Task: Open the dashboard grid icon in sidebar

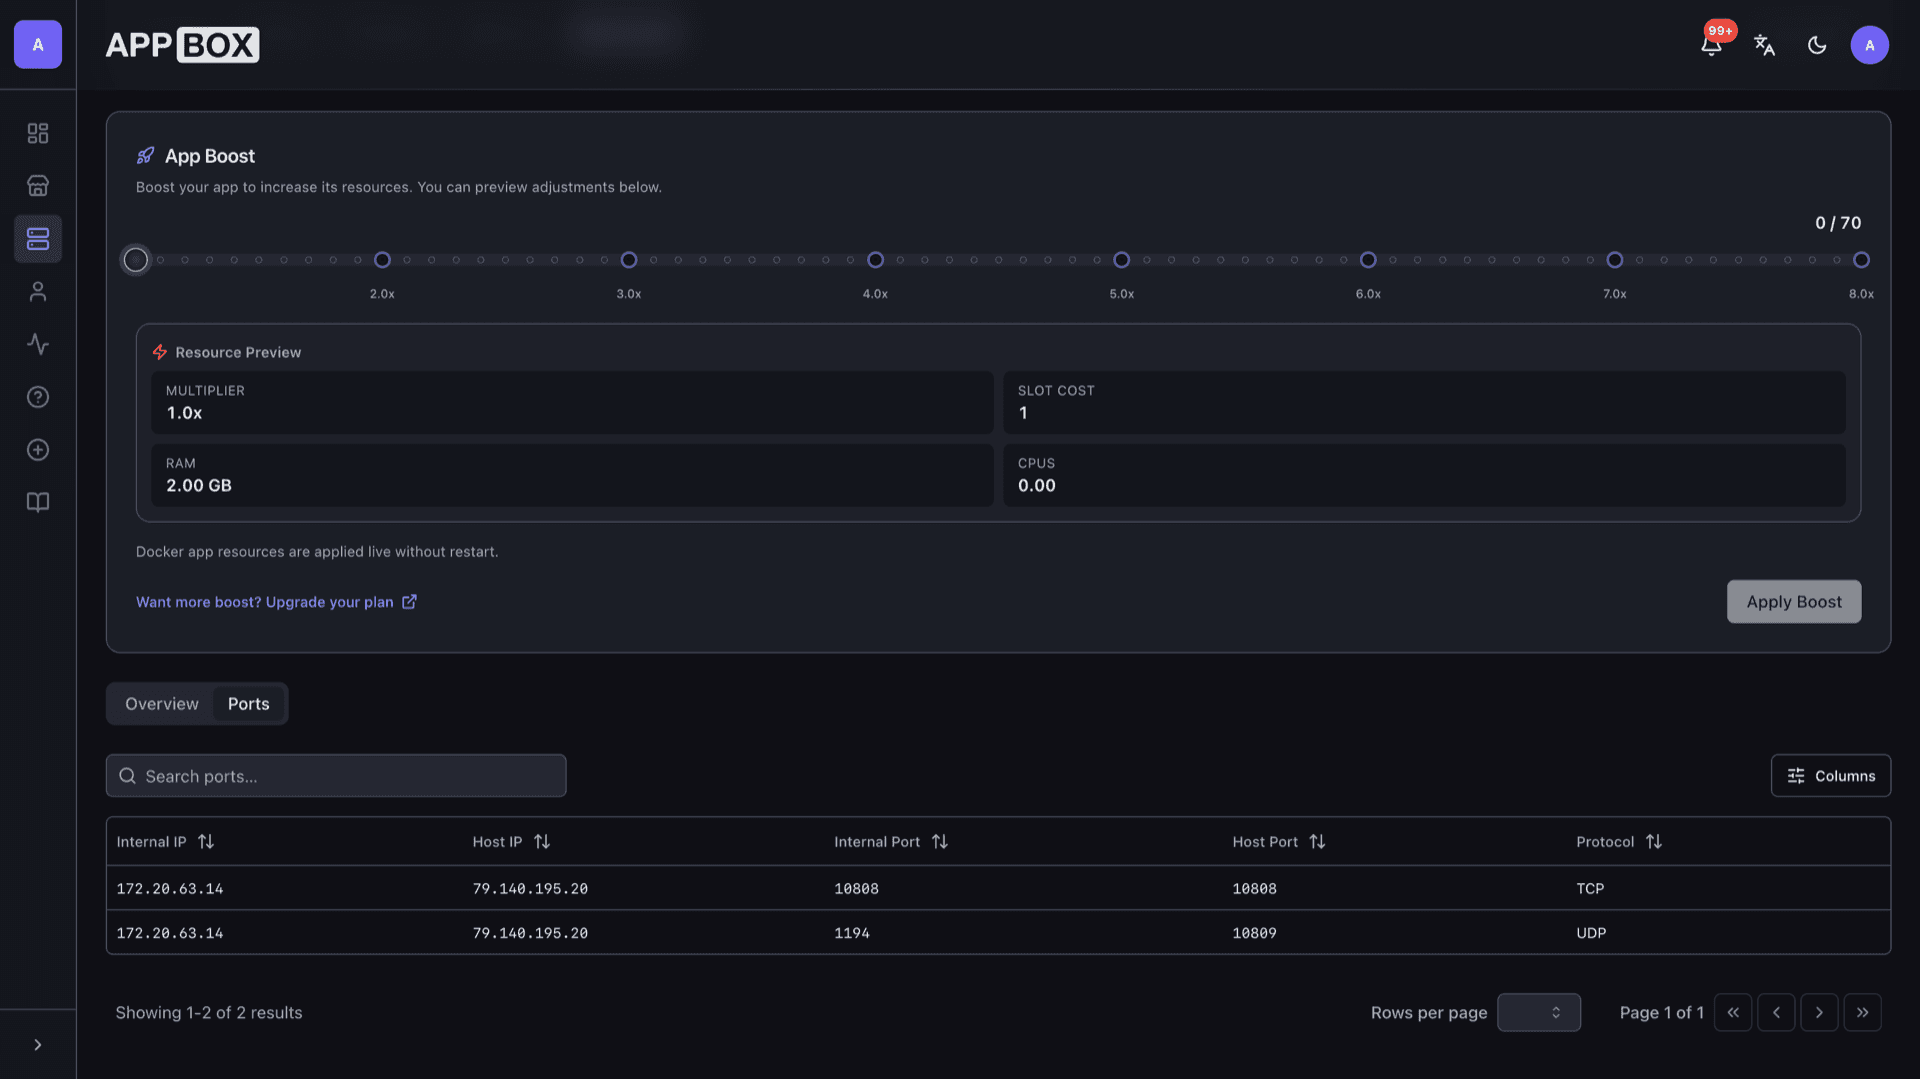Action: pos(38,133)
